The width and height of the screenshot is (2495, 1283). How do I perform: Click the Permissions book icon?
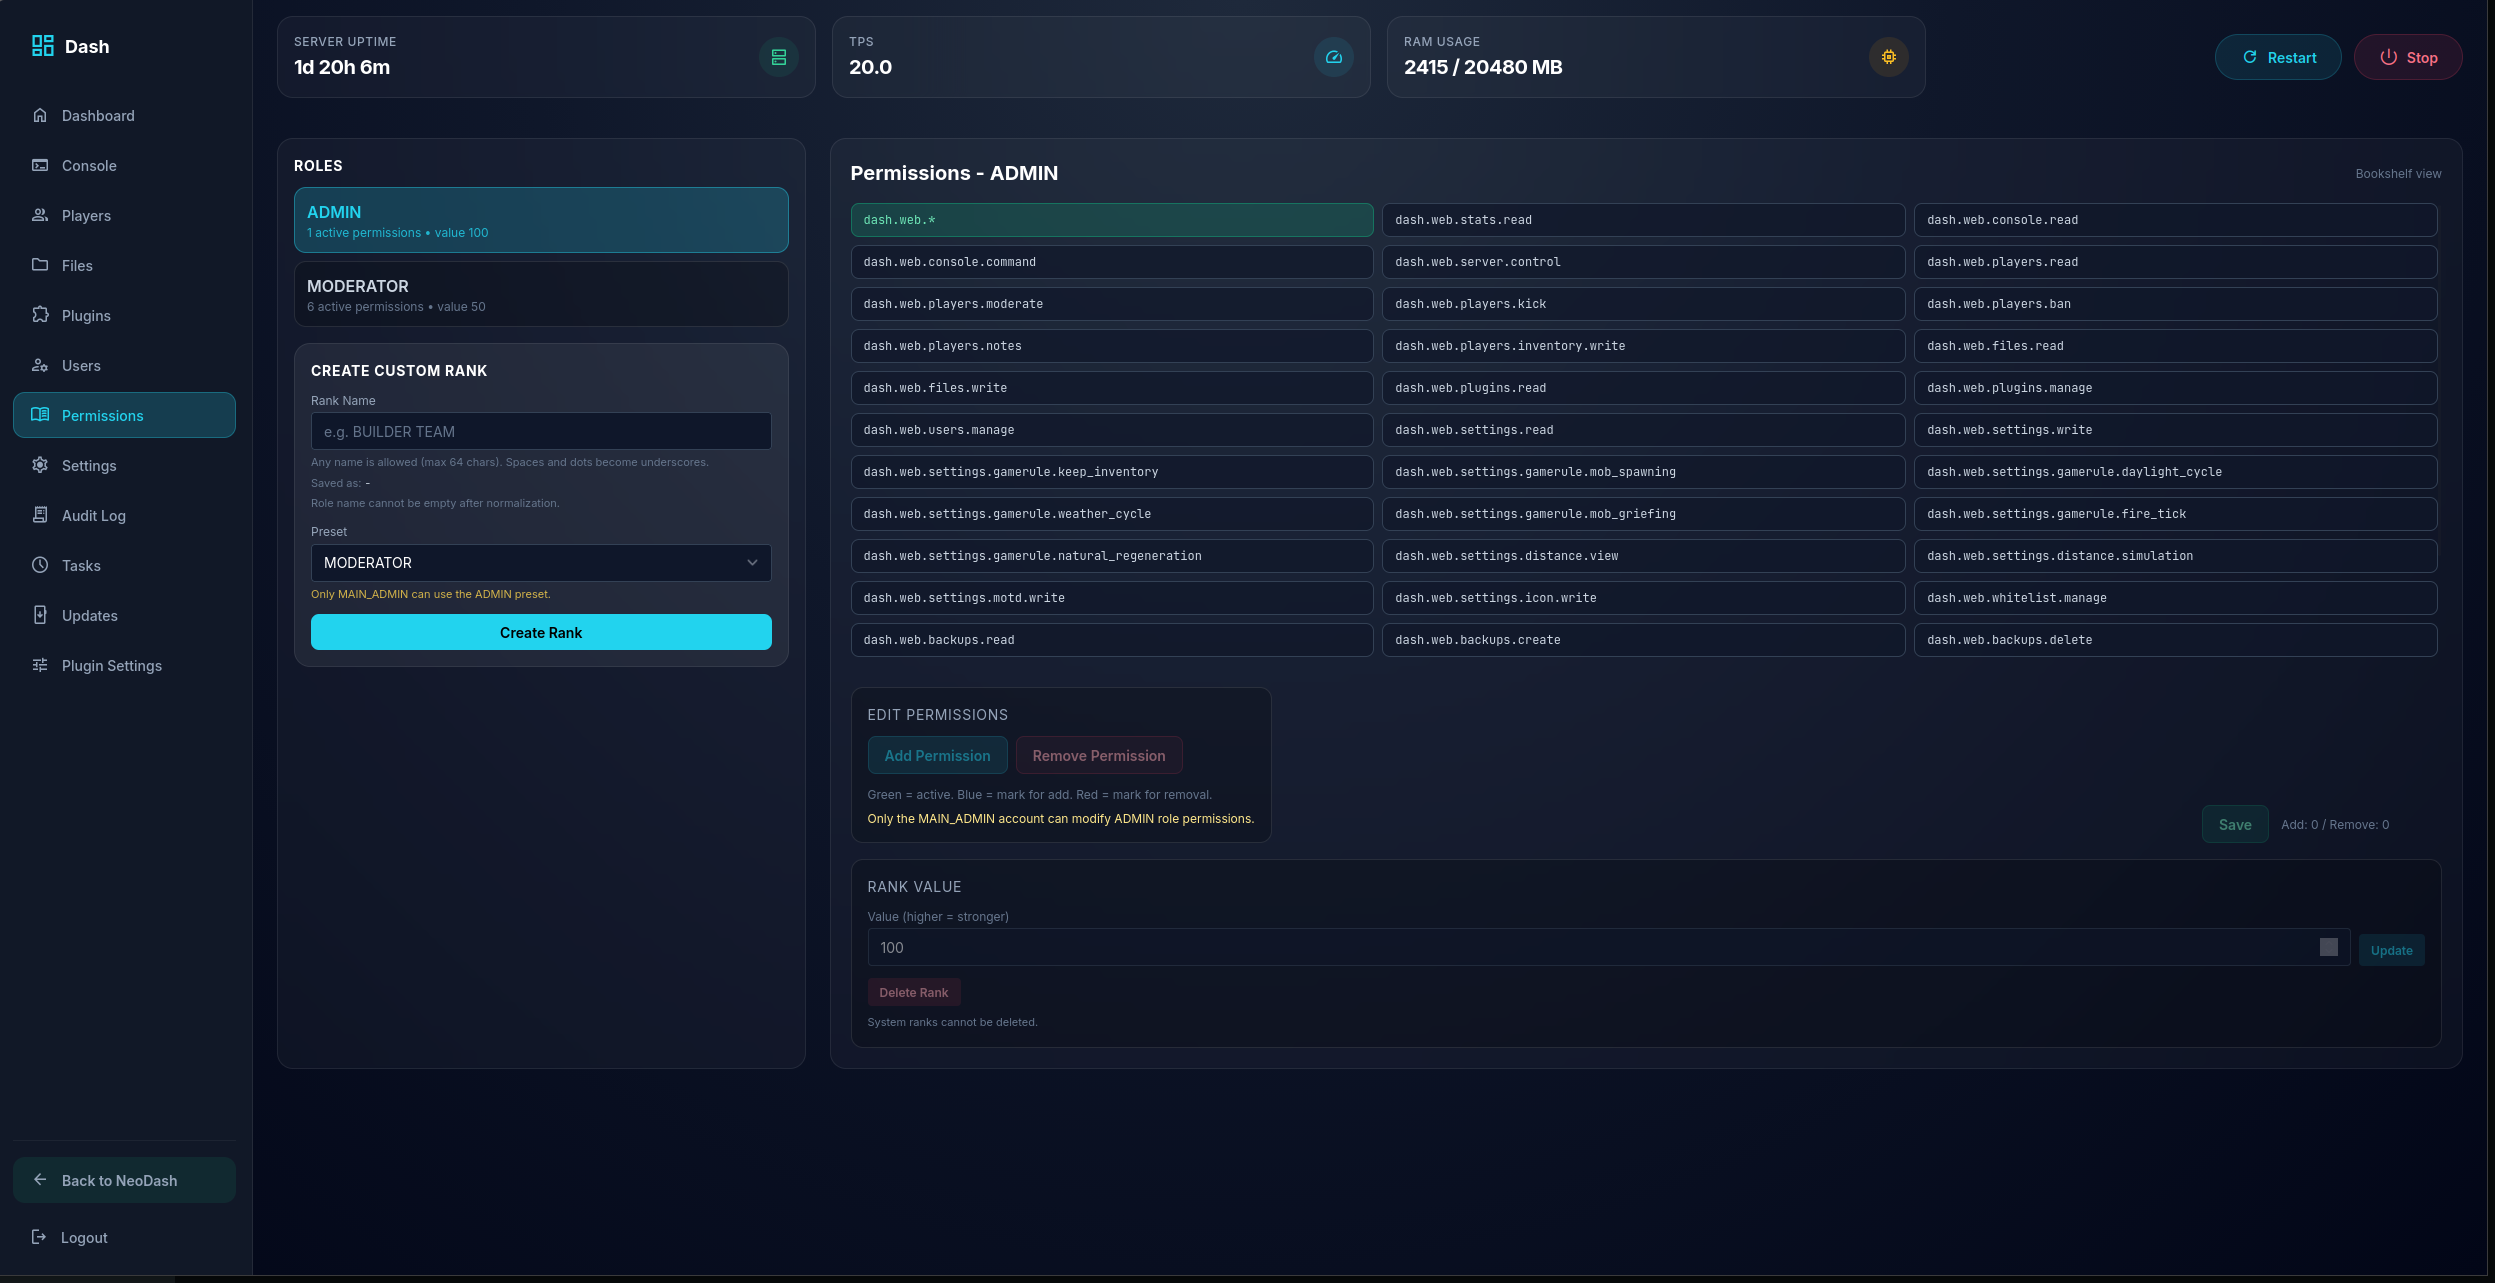click(x=40, y=415)
